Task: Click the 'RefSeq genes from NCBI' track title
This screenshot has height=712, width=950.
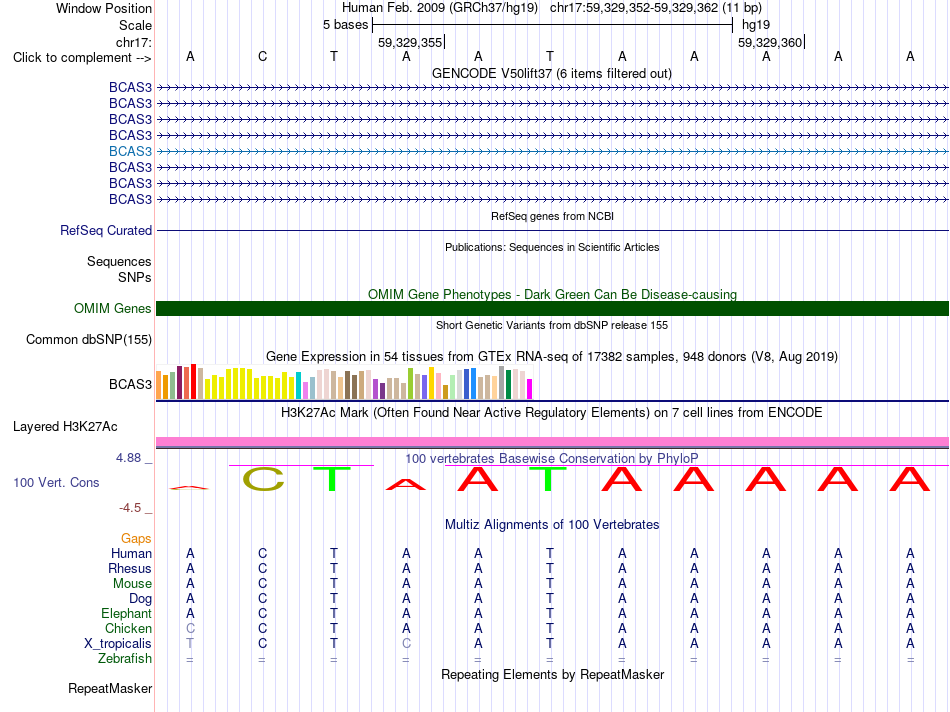Action: [x=552, y=216]
